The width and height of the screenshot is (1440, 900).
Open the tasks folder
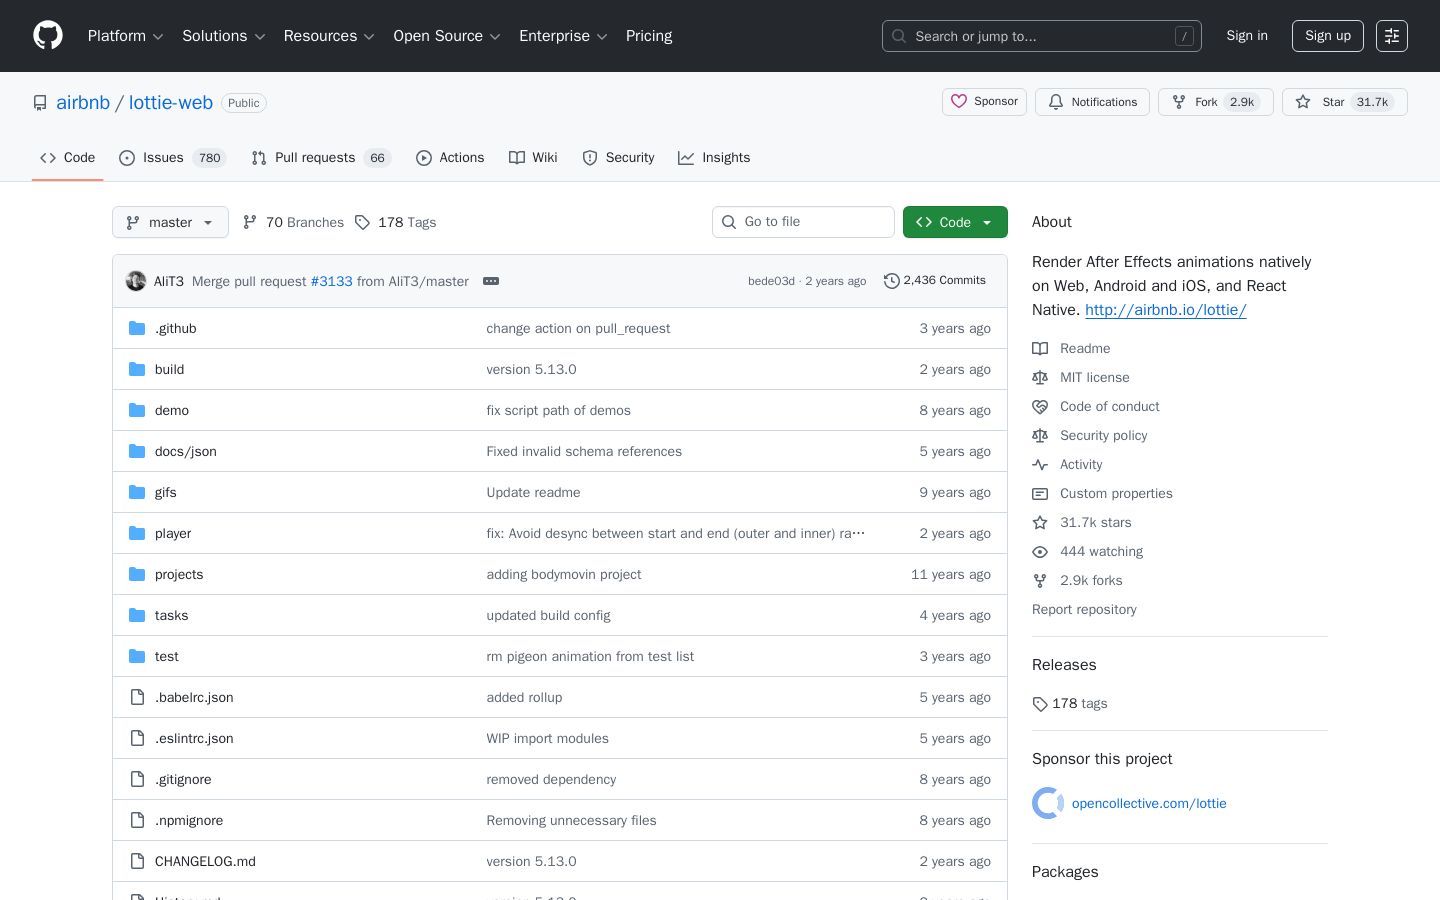click(172, 615)
